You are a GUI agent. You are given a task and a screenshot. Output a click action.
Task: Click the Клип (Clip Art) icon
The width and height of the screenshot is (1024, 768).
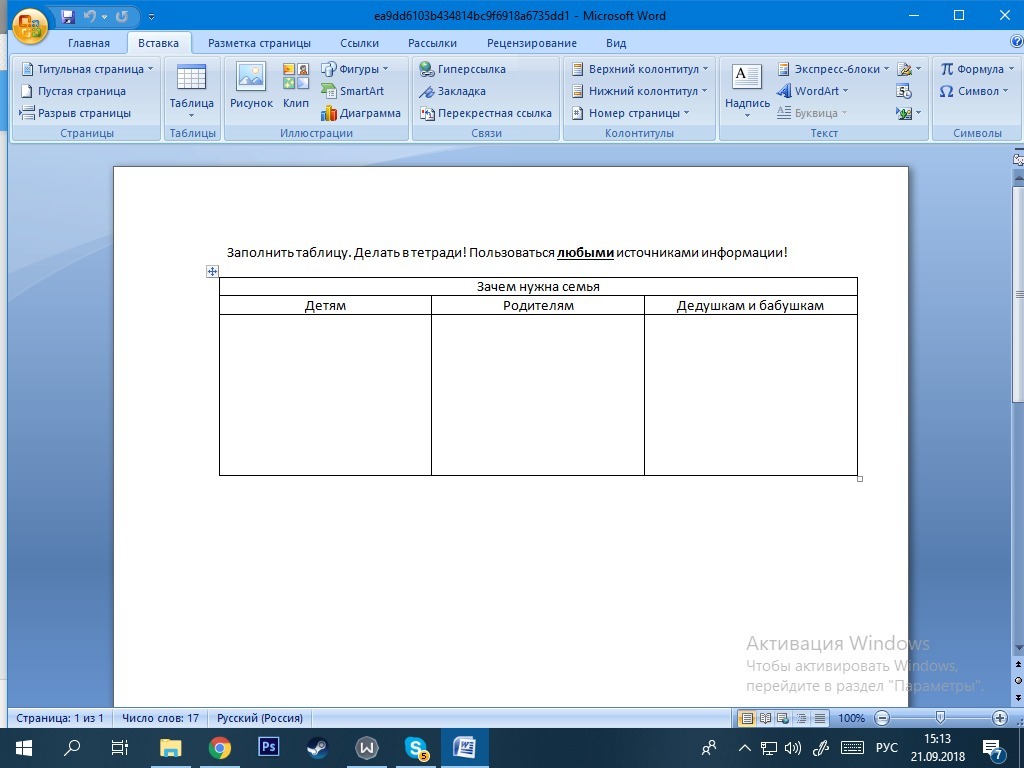coord(296,84)
